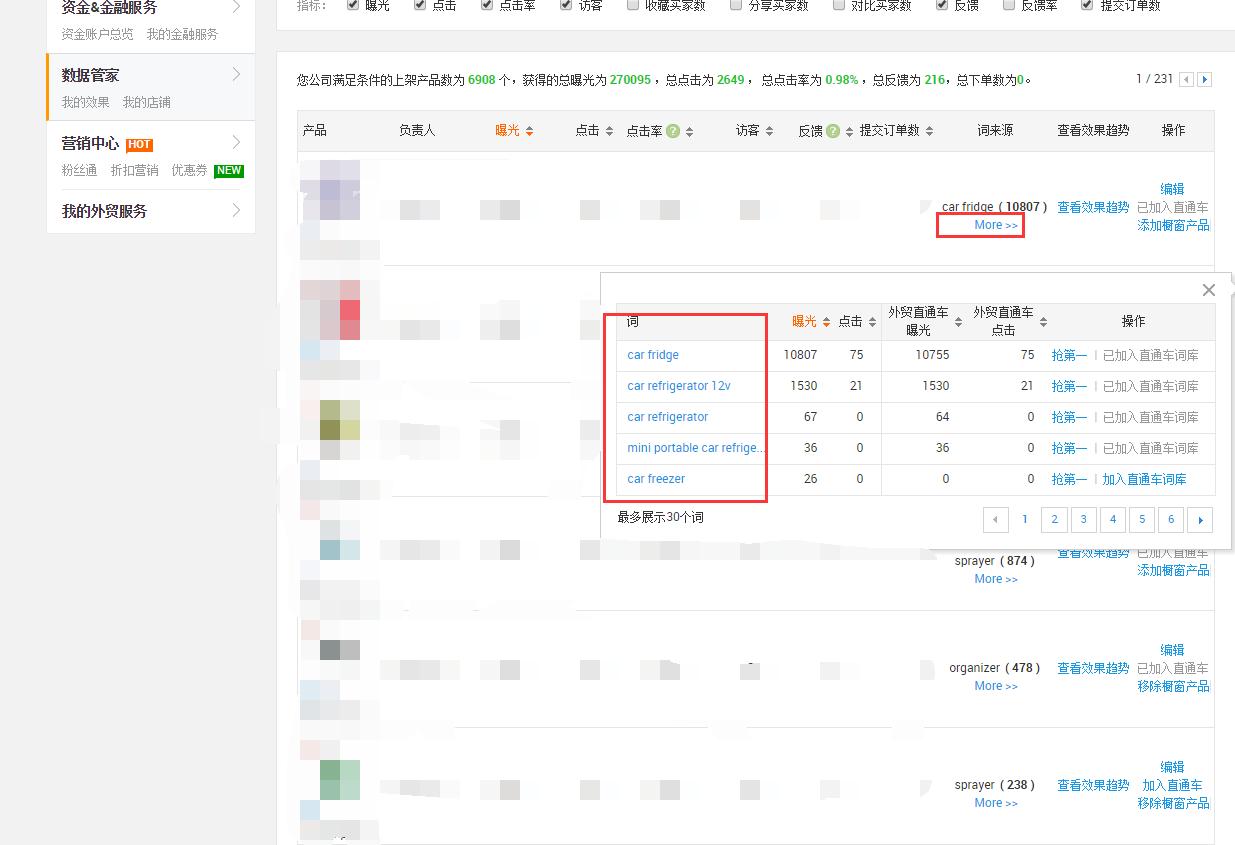
Task: Uncheck the 曝光 indicator checkbox
Action: point(352,4)
